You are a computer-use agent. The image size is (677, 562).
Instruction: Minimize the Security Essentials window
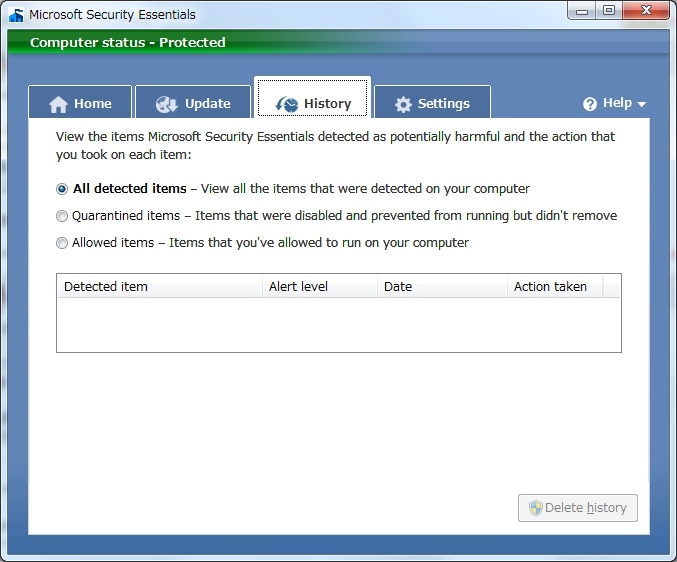582,11
